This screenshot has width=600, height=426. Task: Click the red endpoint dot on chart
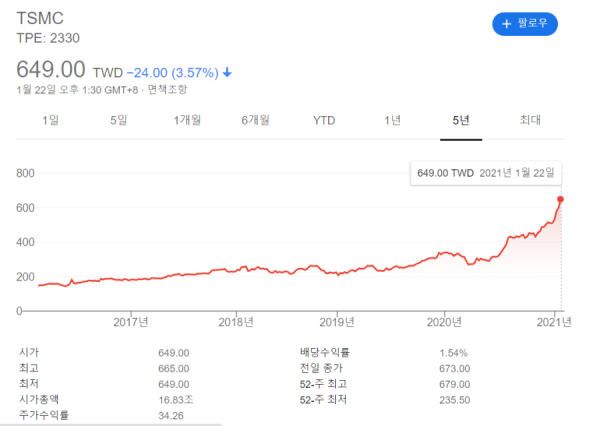point(560,199)
